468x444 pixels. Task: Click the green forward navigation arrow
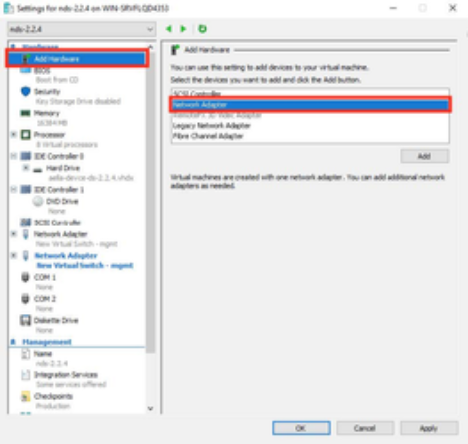pos(183,29)
